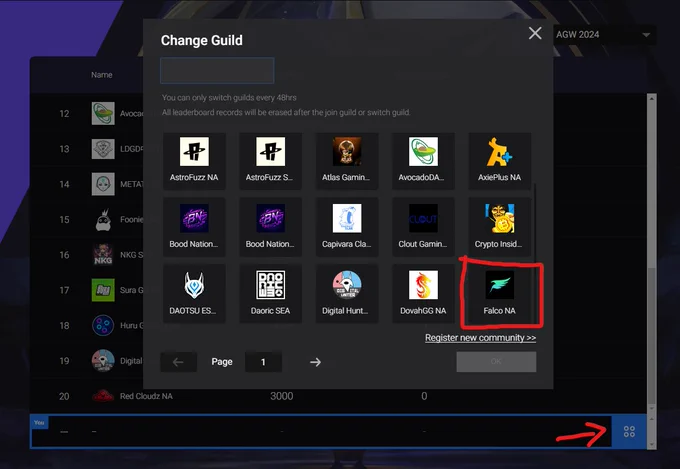Click the guild search input field

[x=217, y=70]
